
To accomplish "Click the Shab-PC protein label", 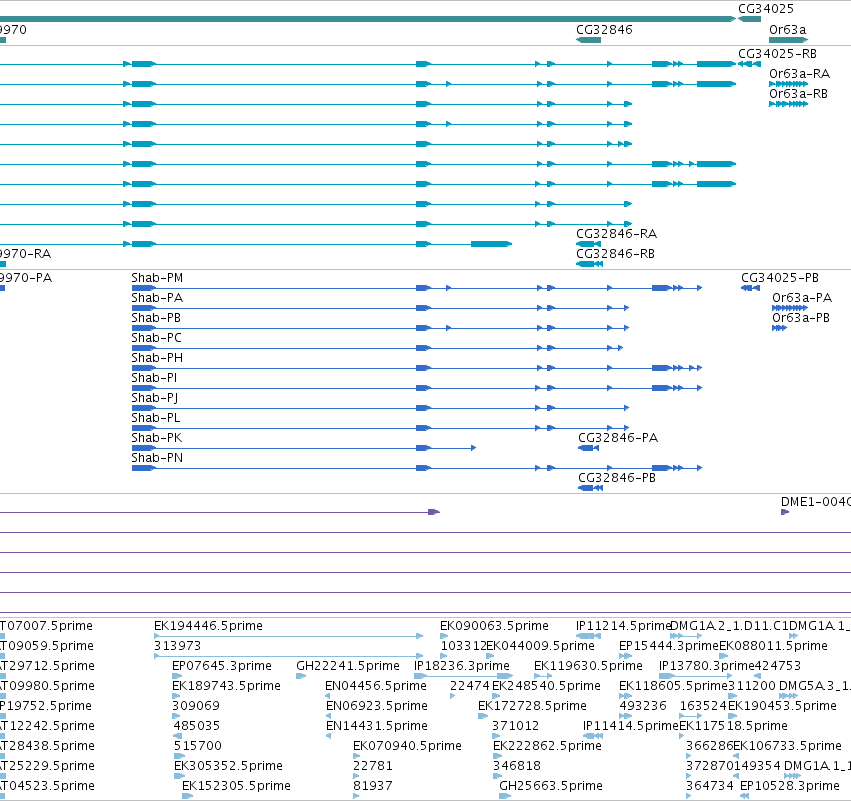I will (x=156, y=338).
